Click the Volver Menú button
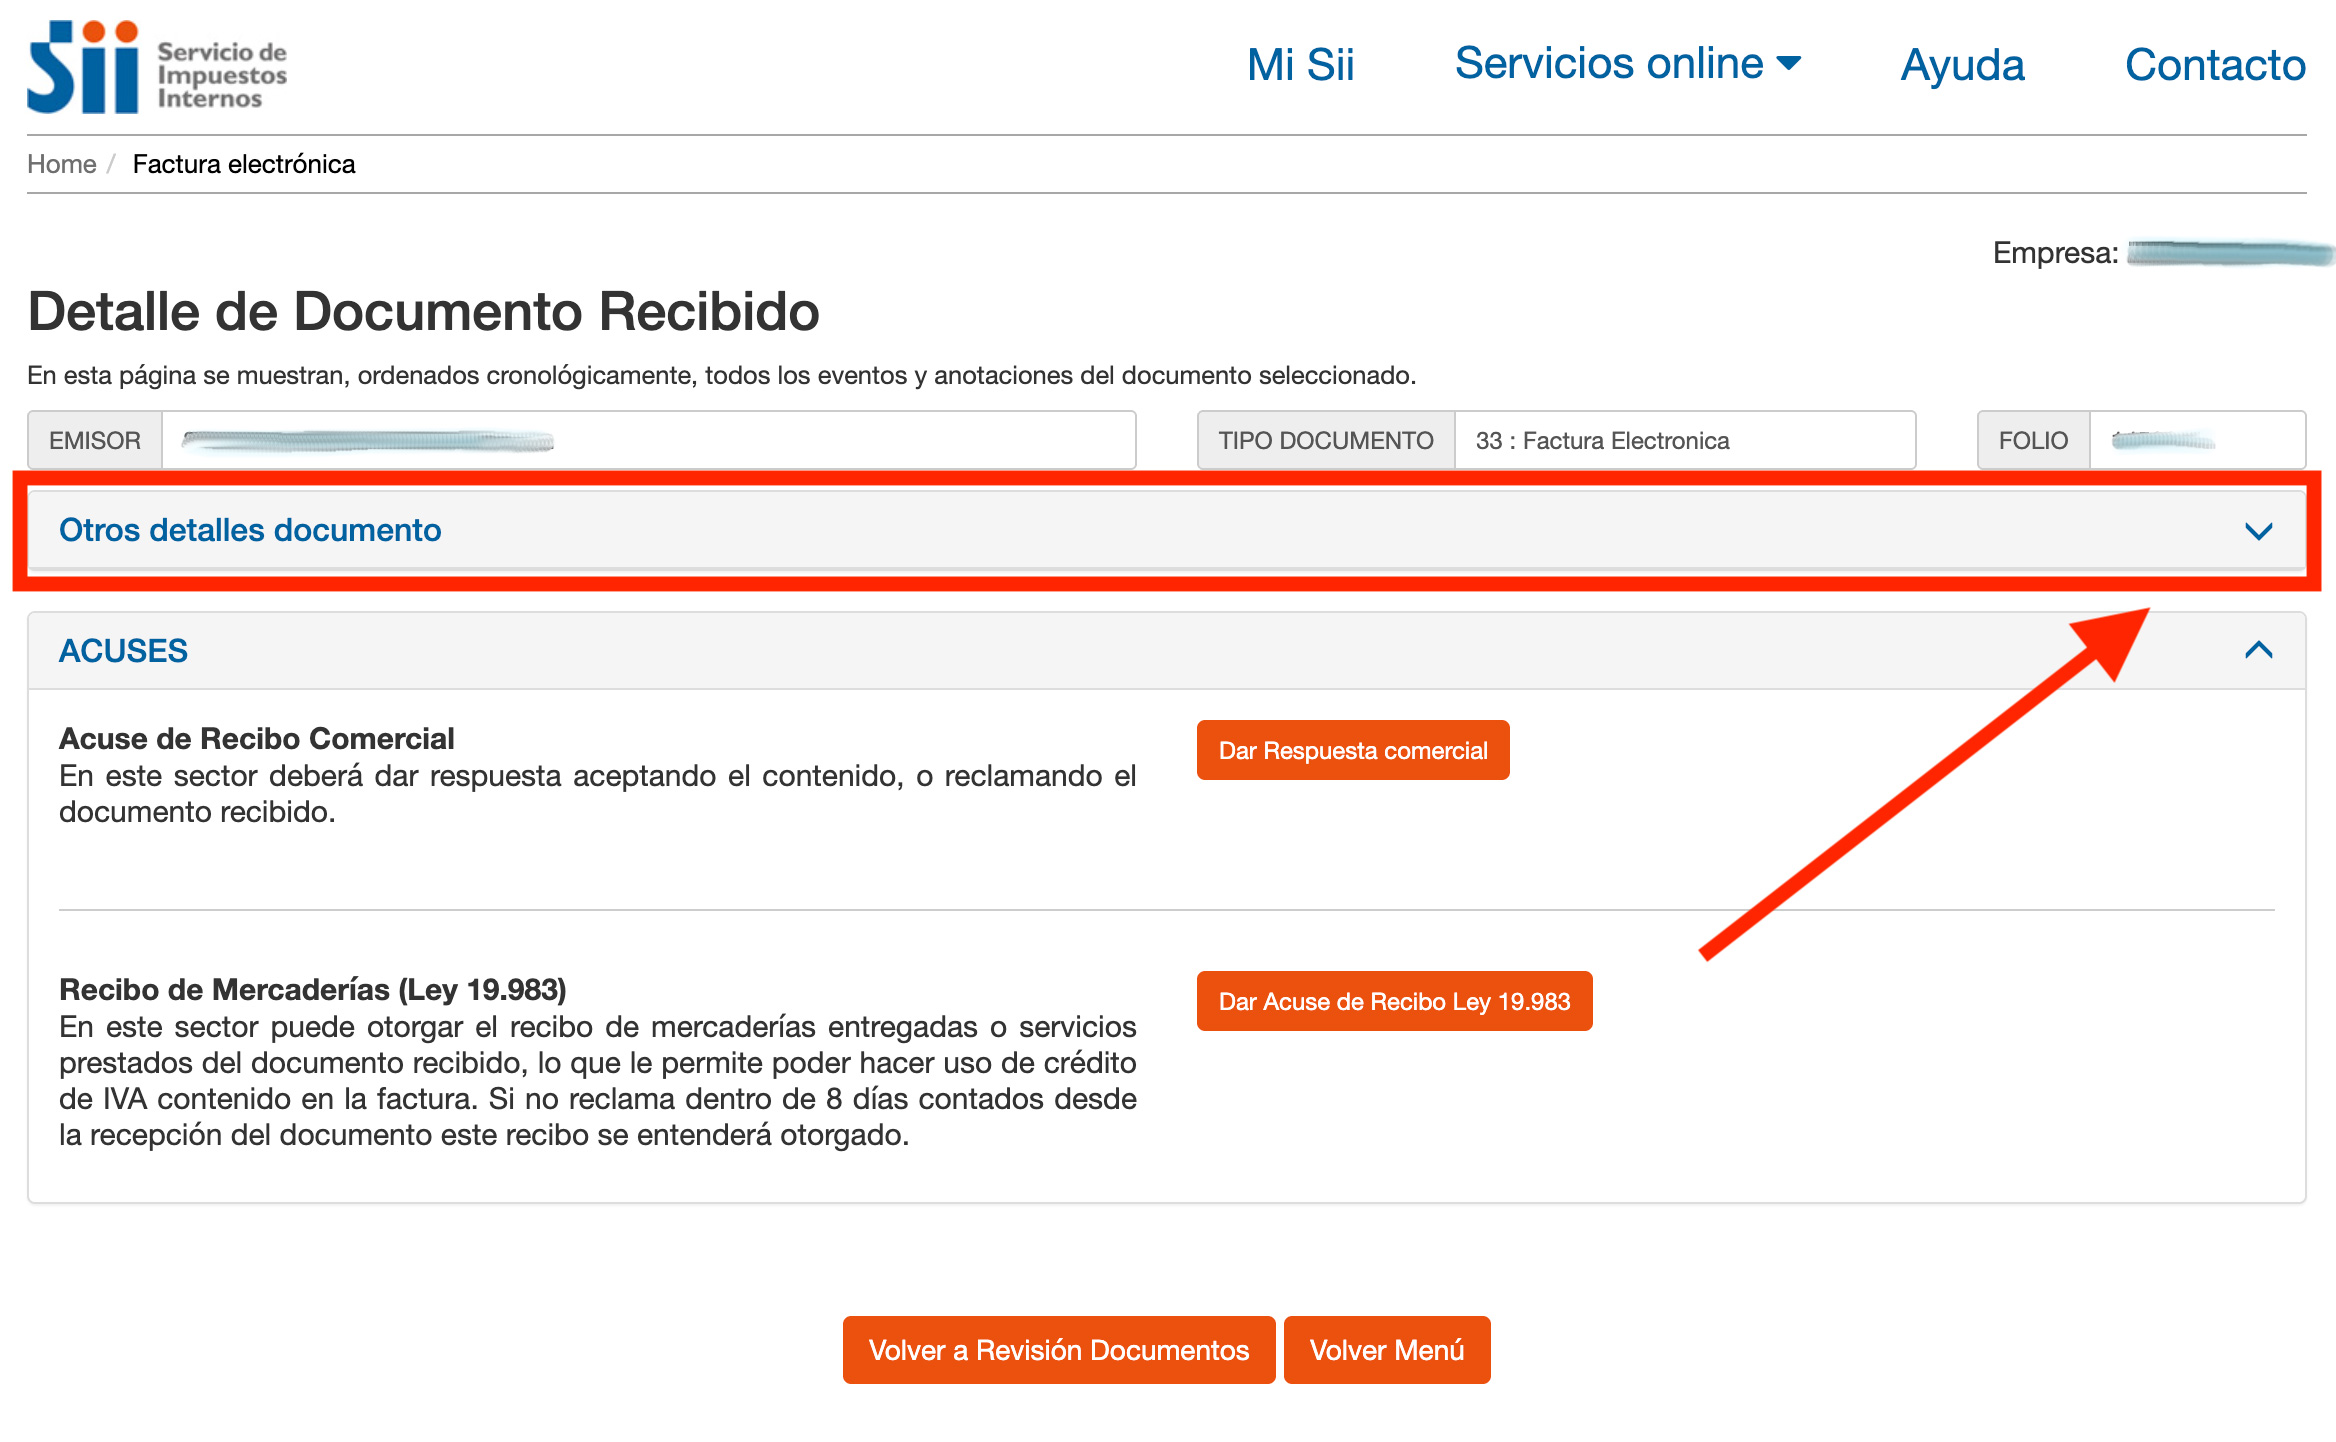 tap(1387, 1350)
